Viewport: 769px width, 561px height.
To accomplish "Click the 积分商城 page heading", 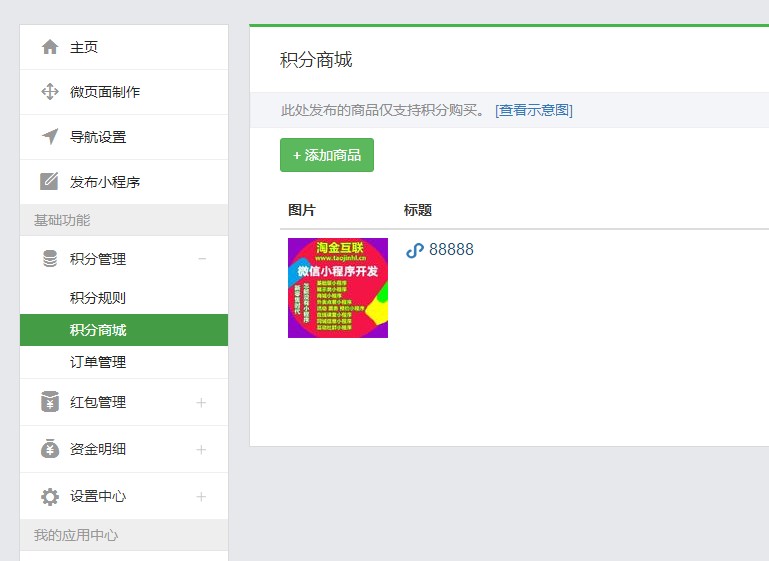I will coord(316,60).
